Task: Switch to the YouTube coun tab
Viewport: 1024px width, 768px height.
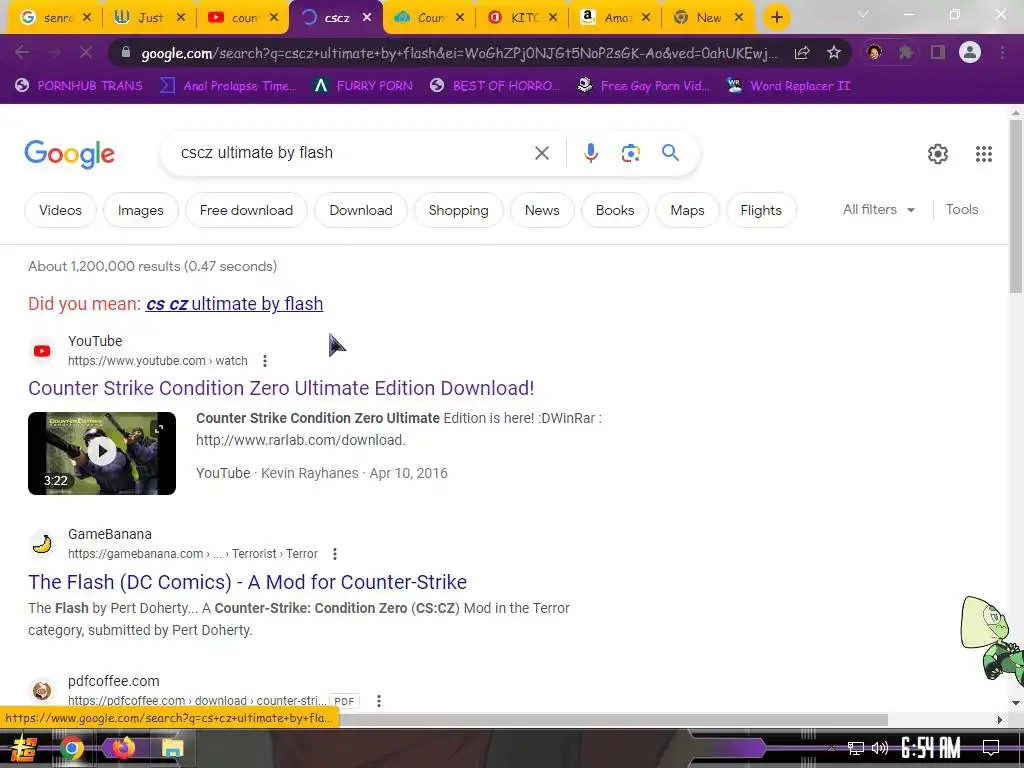Action: (x=243, y=18)
